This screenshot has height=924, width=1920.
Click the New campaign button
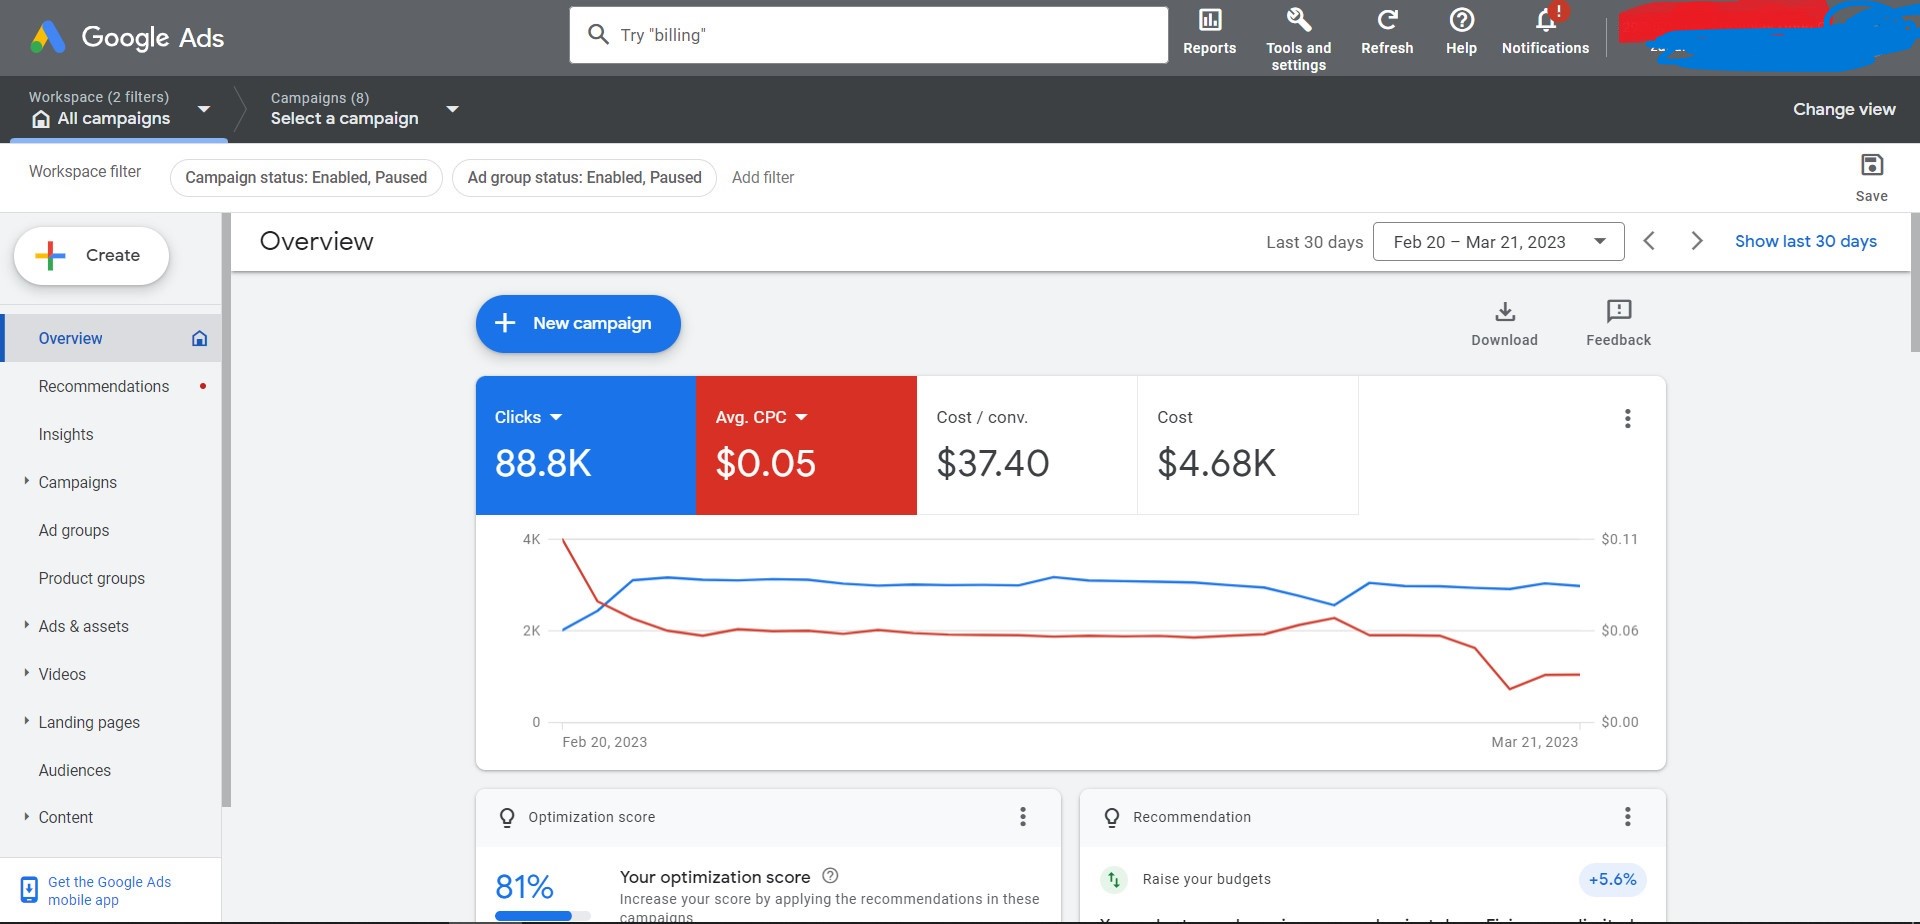point(578,324)
